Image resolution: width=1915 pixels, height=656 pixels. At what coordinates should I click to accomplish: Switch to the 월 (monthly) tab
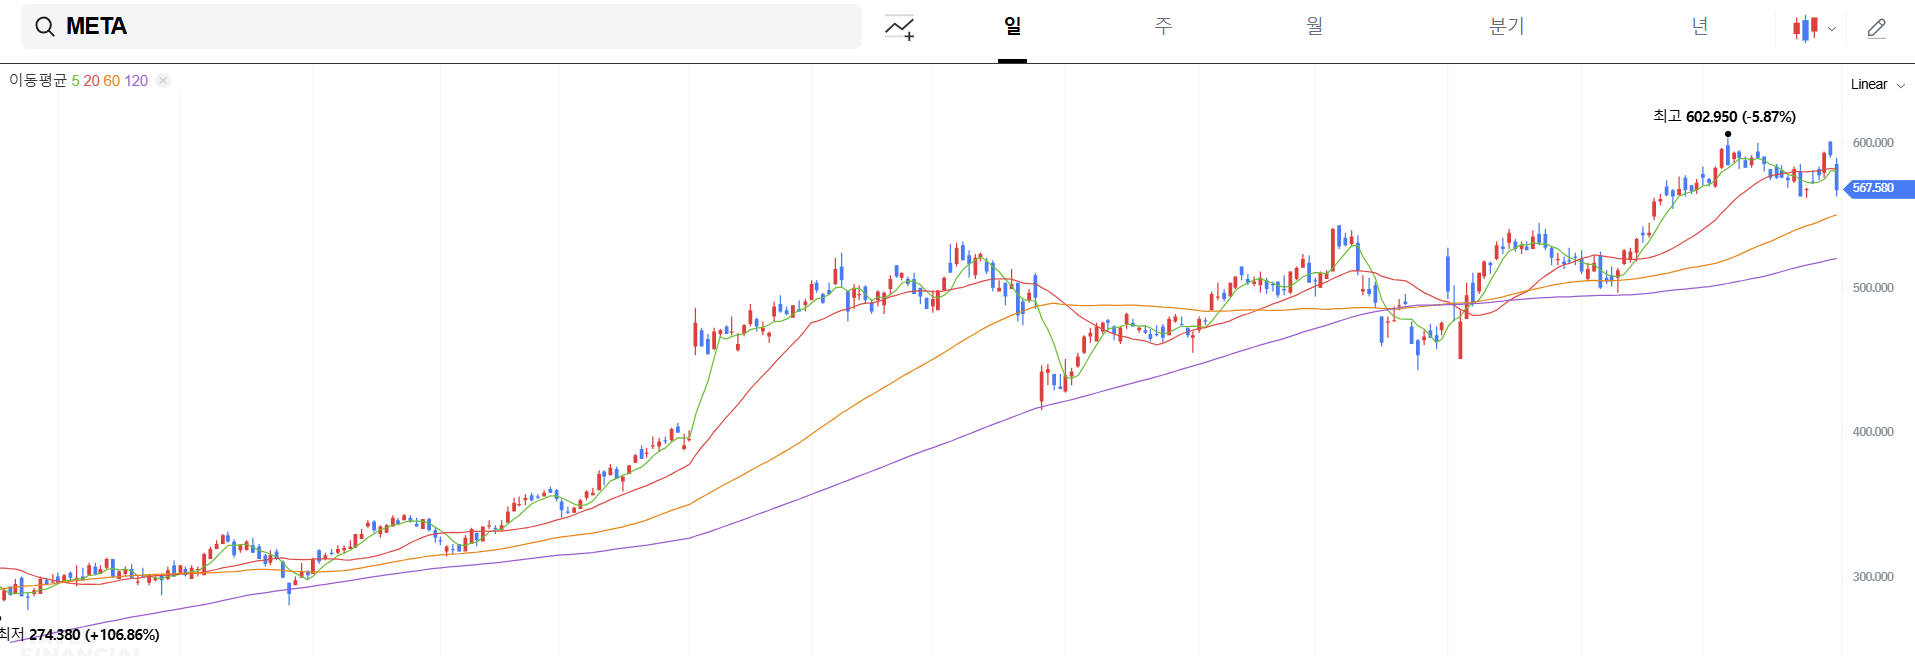1314,26
